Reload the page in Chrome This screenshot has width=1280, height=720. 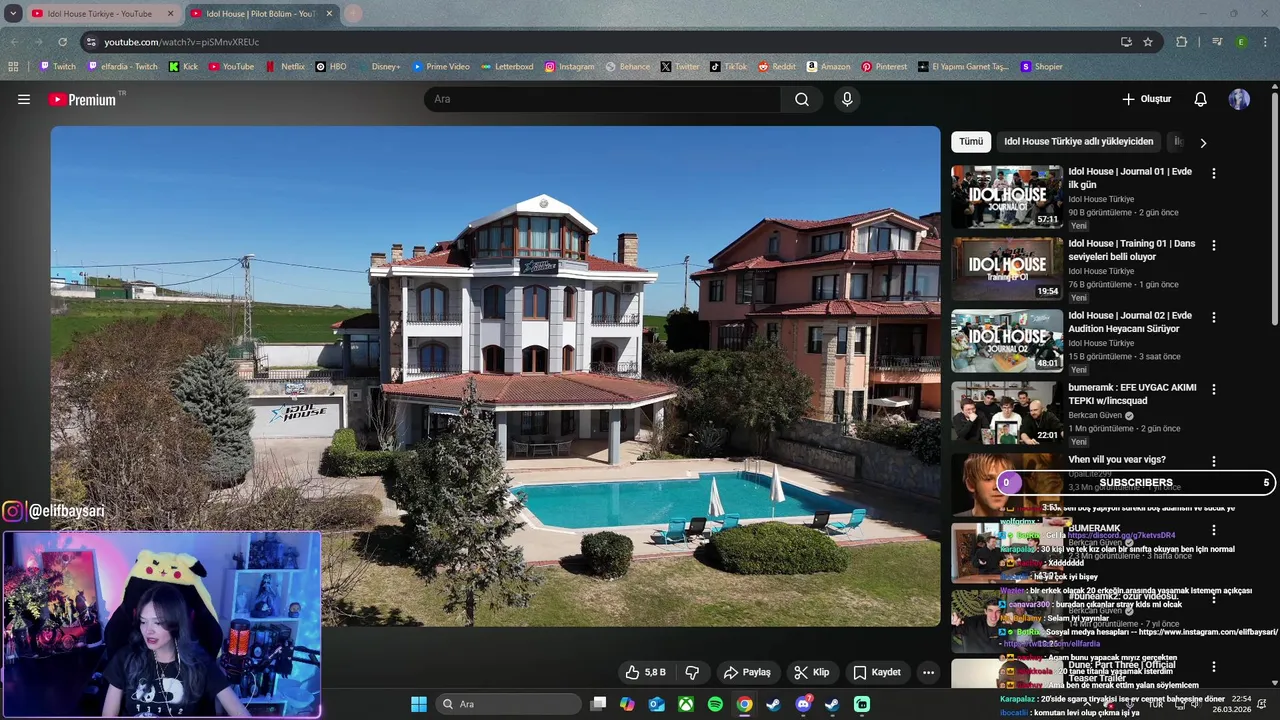[62, 42]
